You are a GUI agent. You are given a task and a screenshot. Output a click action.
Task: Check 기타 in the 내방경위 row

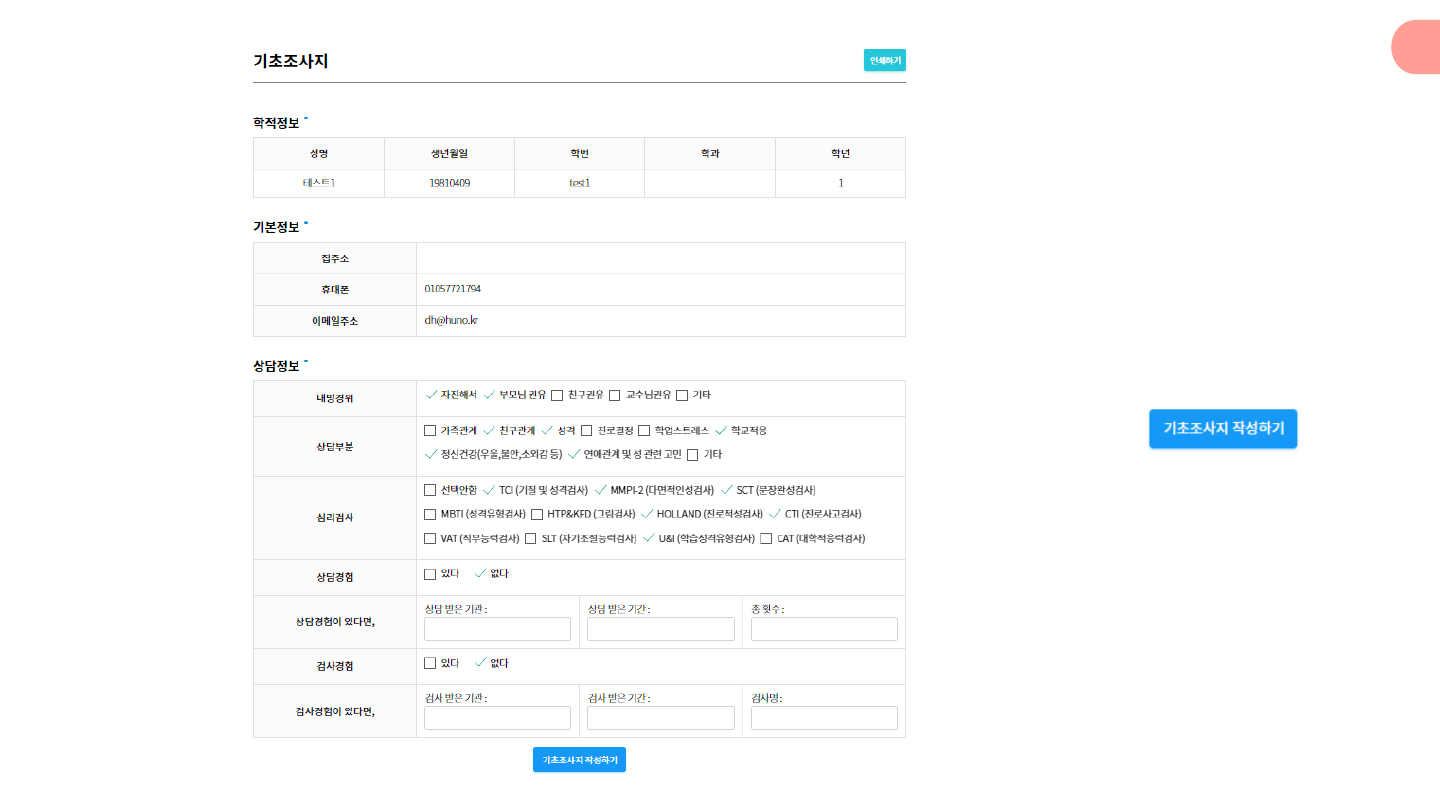pos(682,395)
